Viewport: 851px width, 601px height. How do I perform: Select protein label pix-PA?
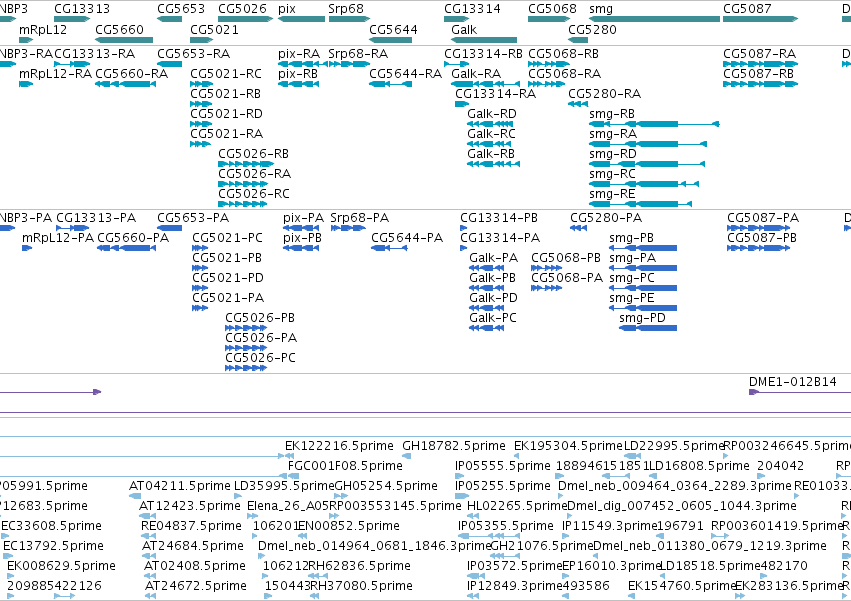coord(303,218)
